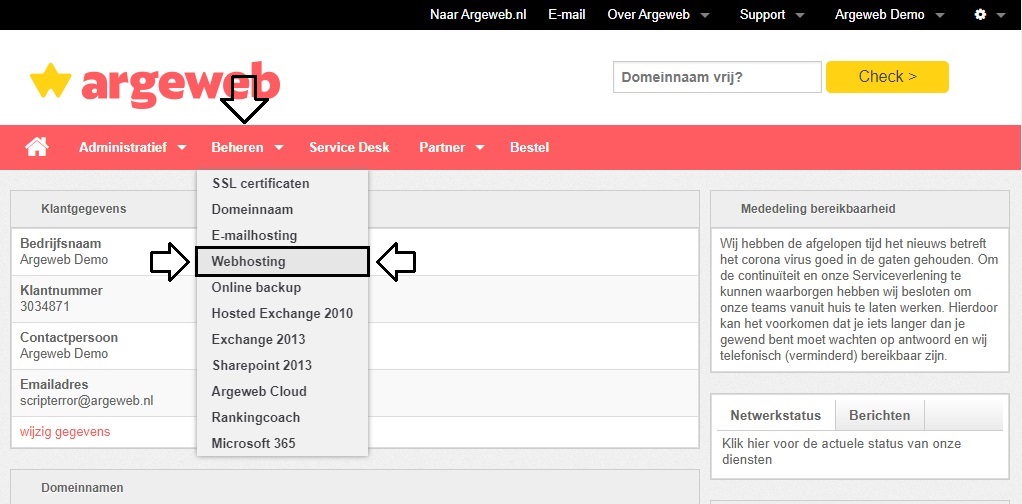This screenshot has height=504, width=1022.
Task: Click the wijzig gegevens link
Action: tap(65, 432)
